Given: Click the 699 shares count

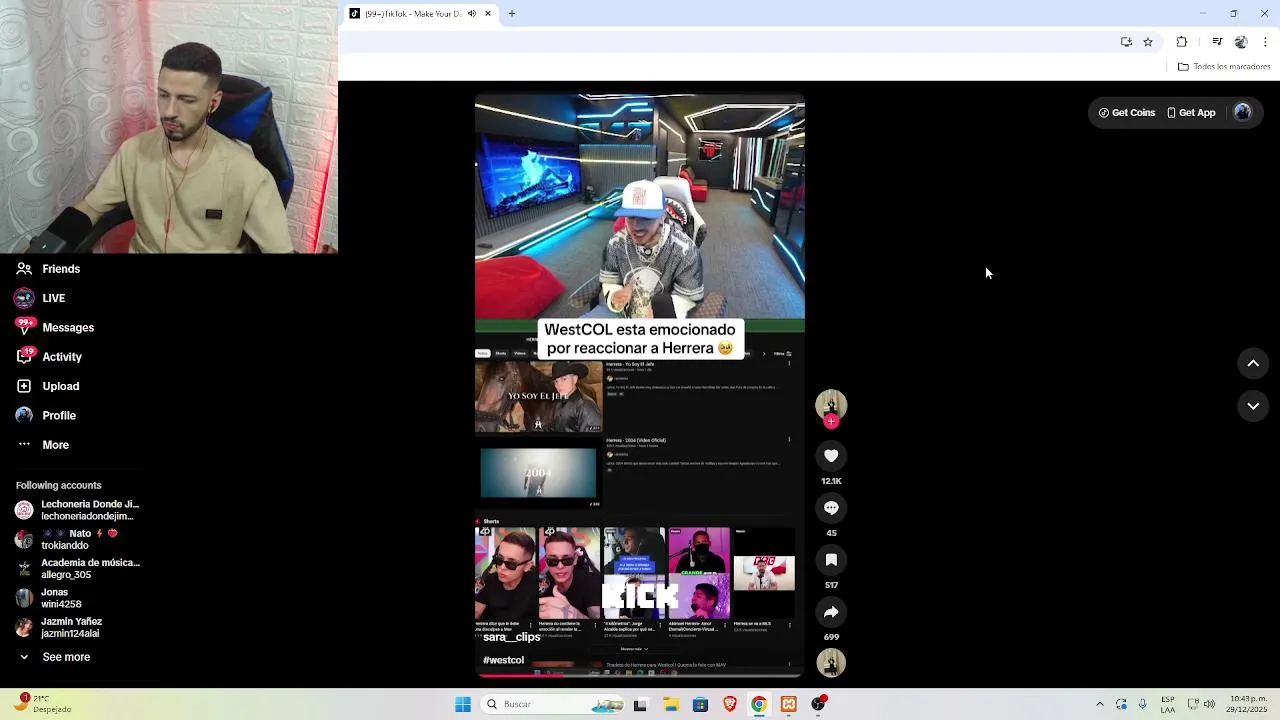Looking at the screenshot, I should click(x=831, y=637).
